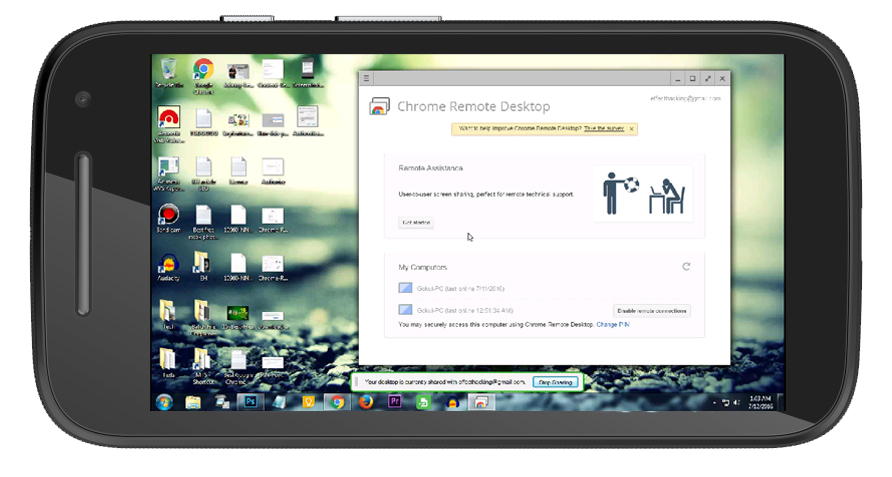Click the Get started button under Remote Assistance
Image resolution: width=892 pixels, height=477 pixels.
416,223
